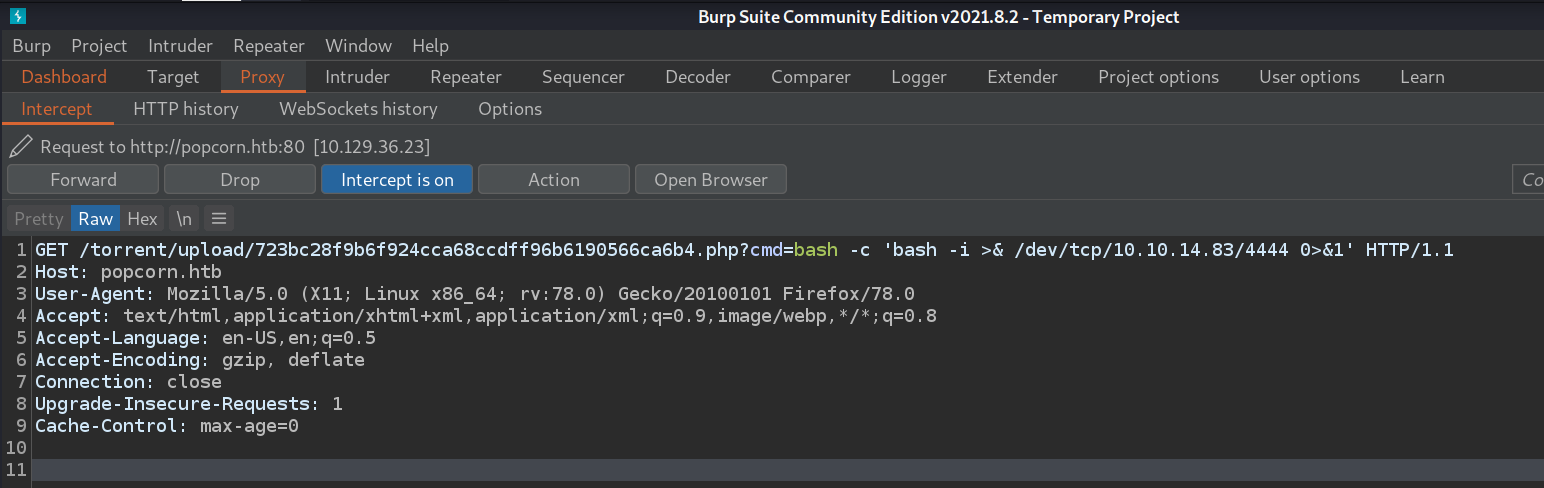Select the Proxy tab
Screen dimensions: 1544x488
[x=262, y=77]
